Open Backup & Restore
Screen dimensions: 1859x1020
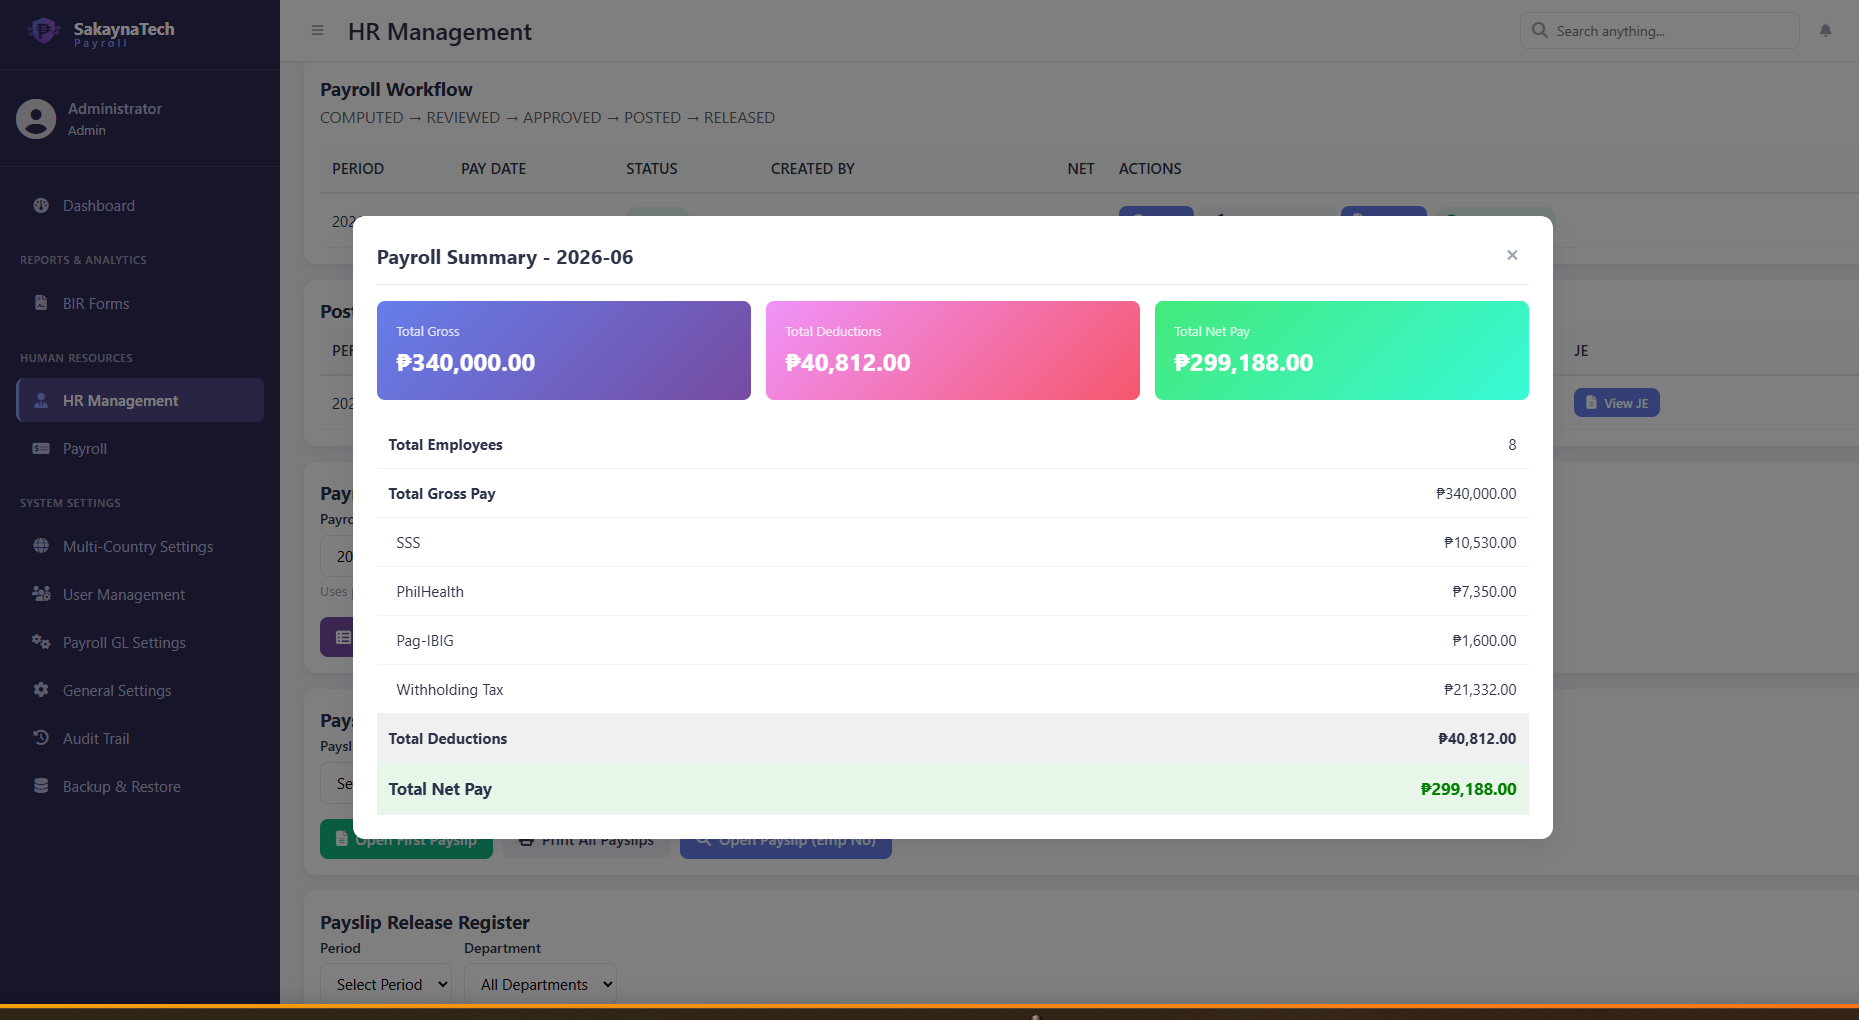point(140,786)
